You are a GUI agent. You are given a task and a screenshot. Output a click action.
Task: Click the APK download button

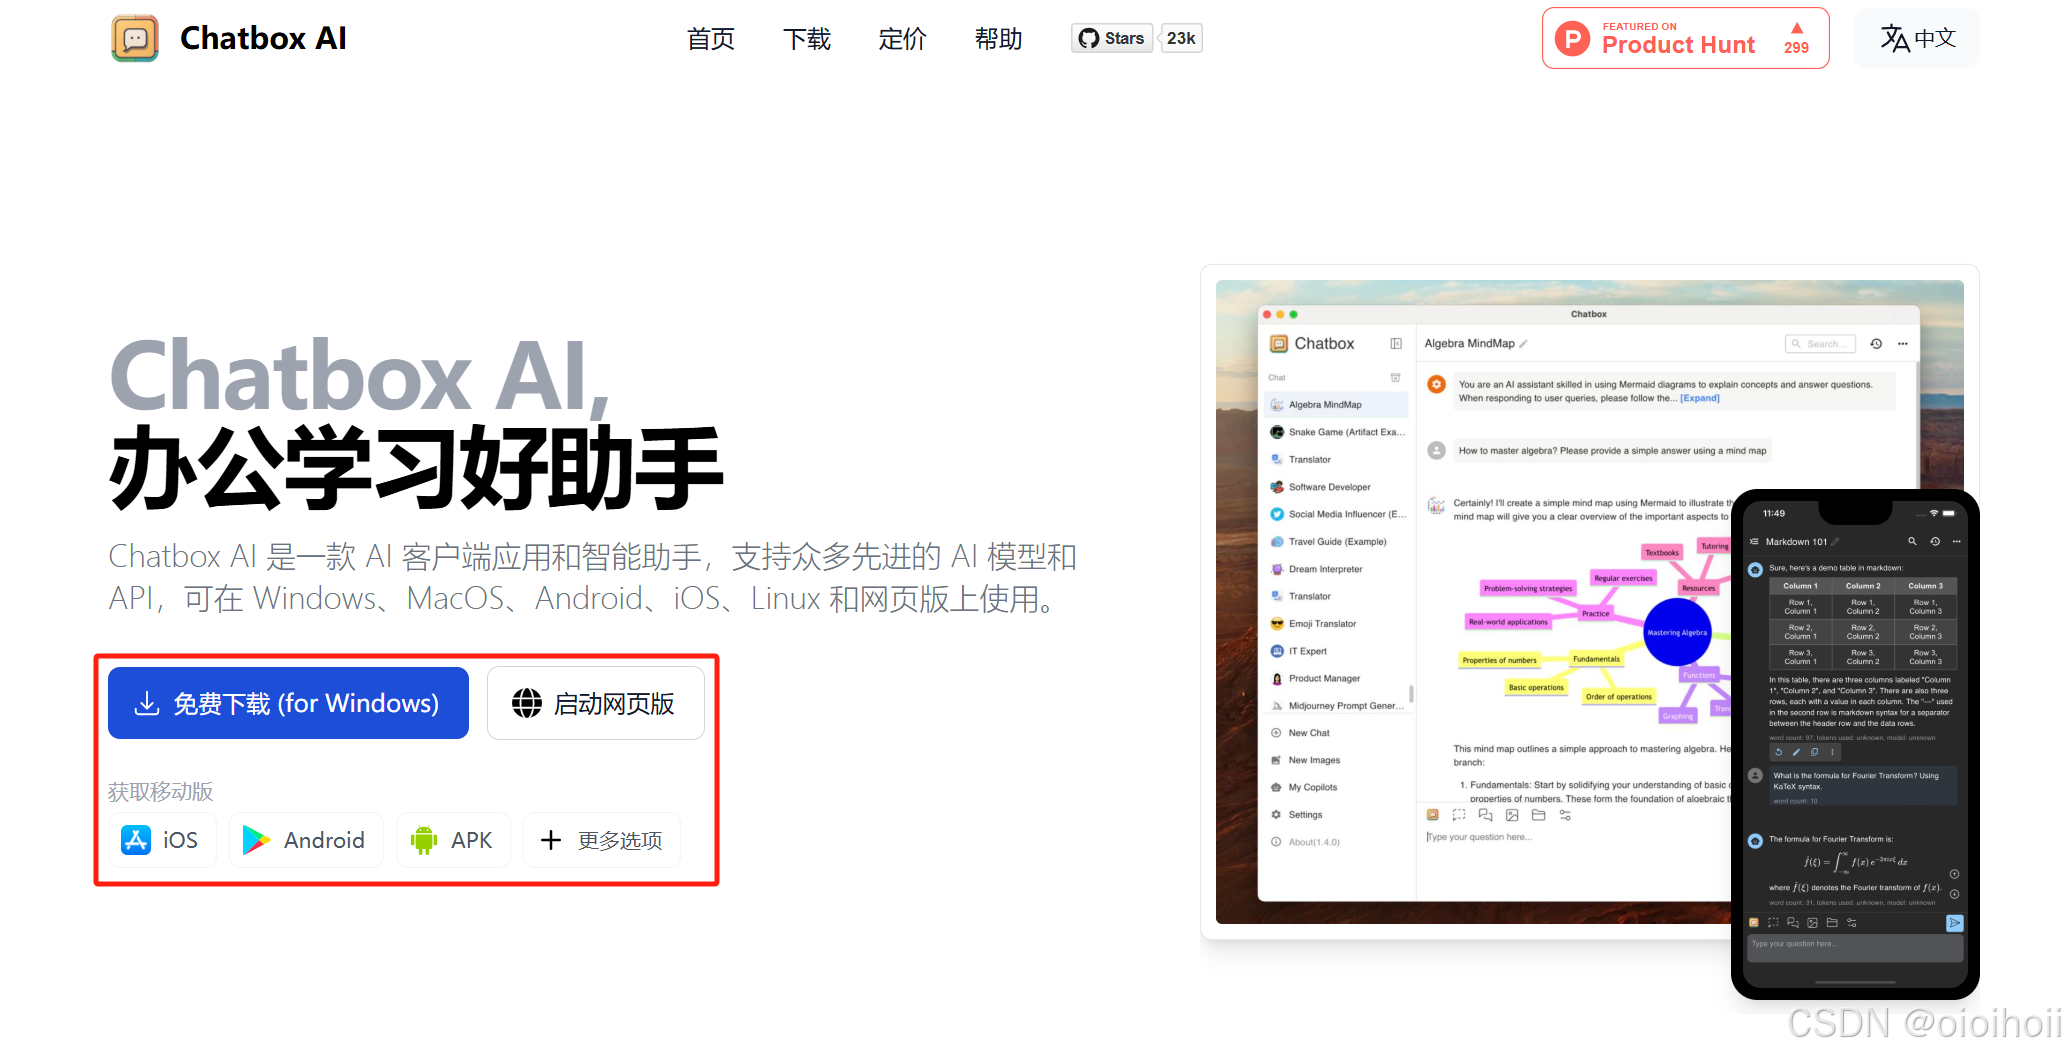(x=453, y=840)
